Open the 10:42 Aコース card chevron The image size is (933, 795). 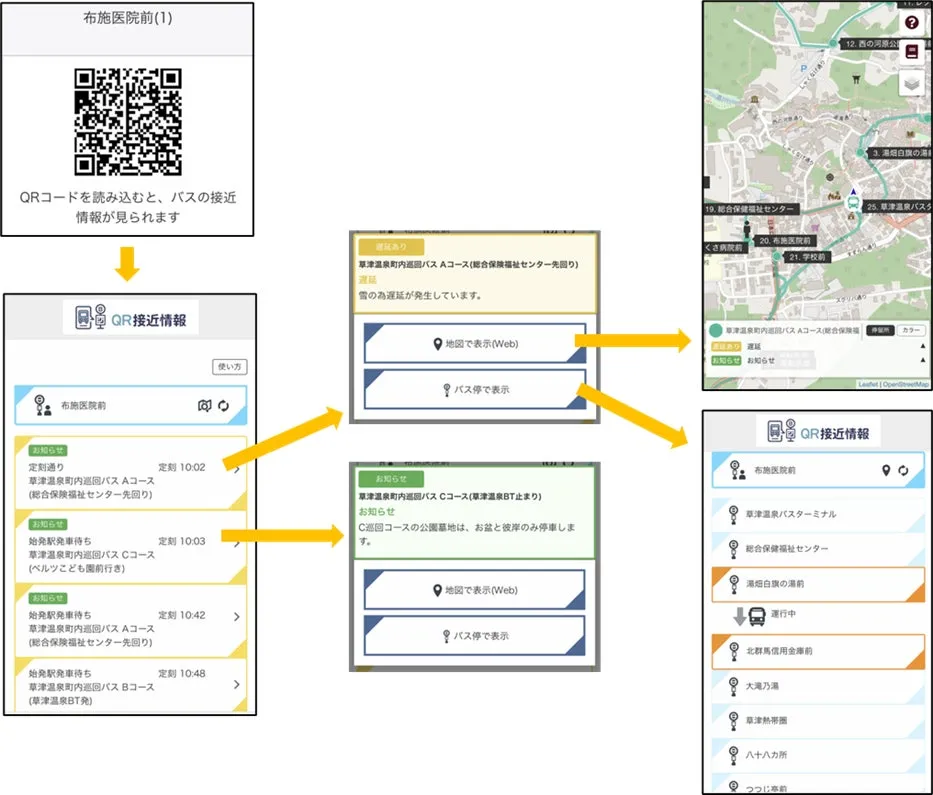tap(237, 617)
